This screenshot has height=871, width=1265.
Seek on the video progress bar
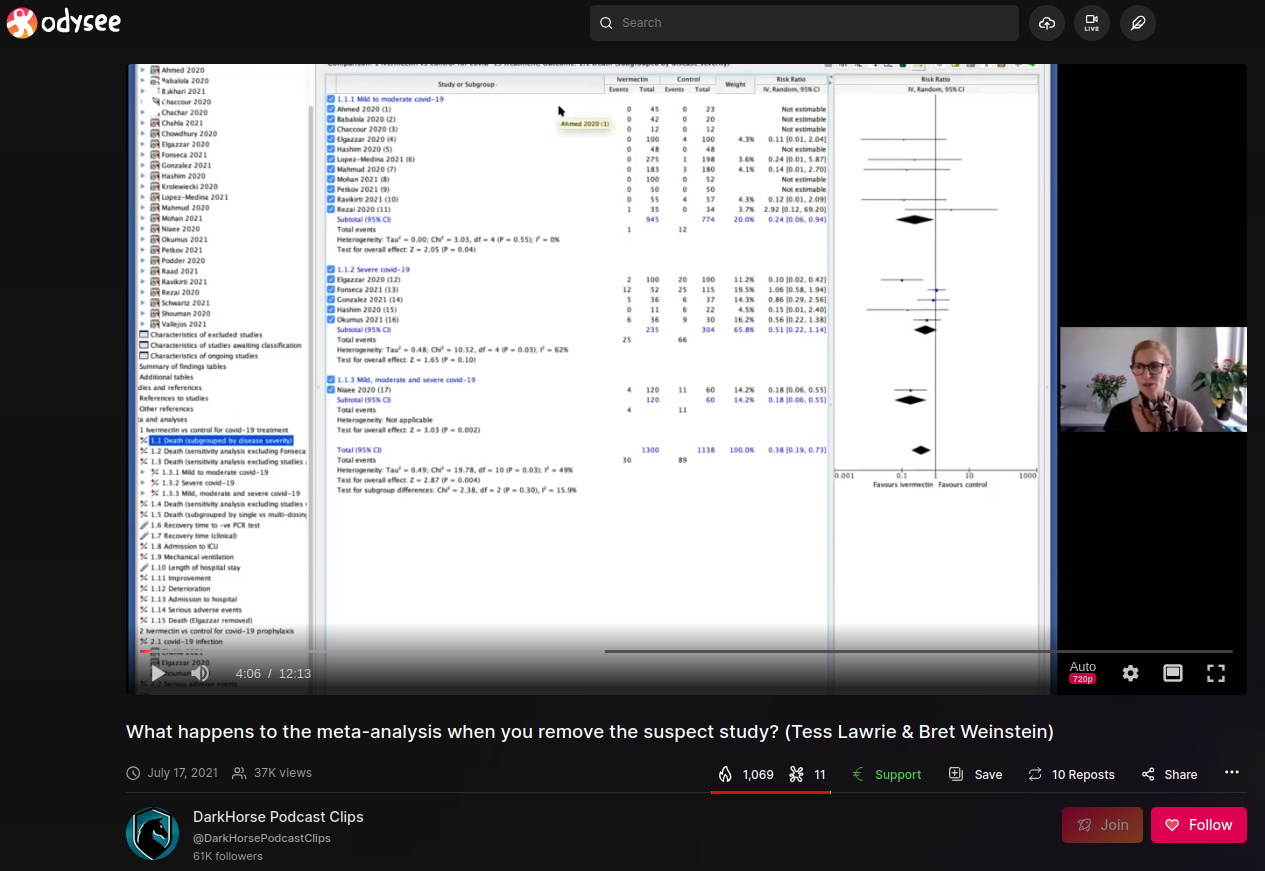coord(686,651)
